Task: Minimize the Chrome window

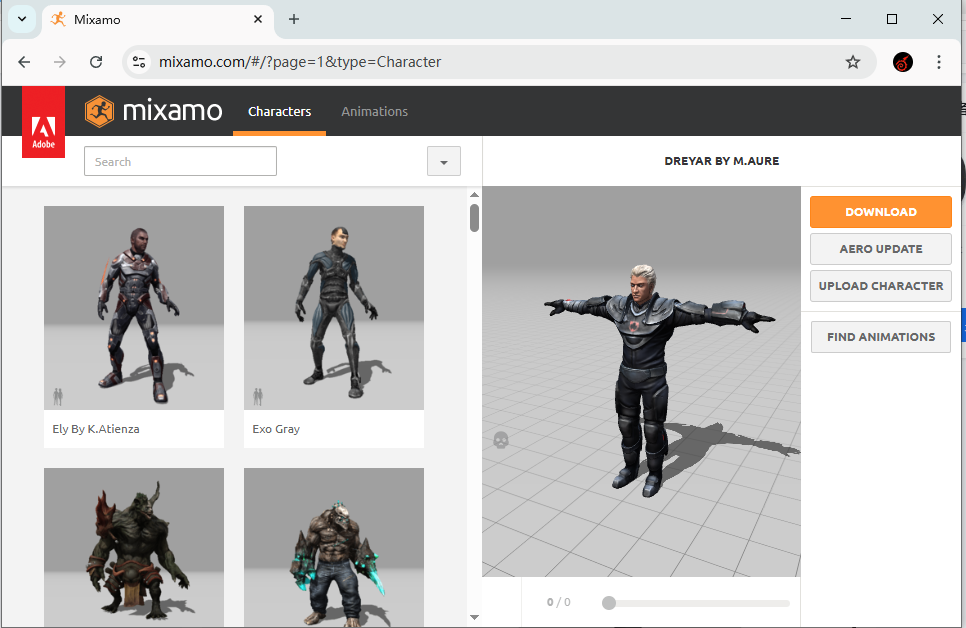Action: (x=846, y=19)
